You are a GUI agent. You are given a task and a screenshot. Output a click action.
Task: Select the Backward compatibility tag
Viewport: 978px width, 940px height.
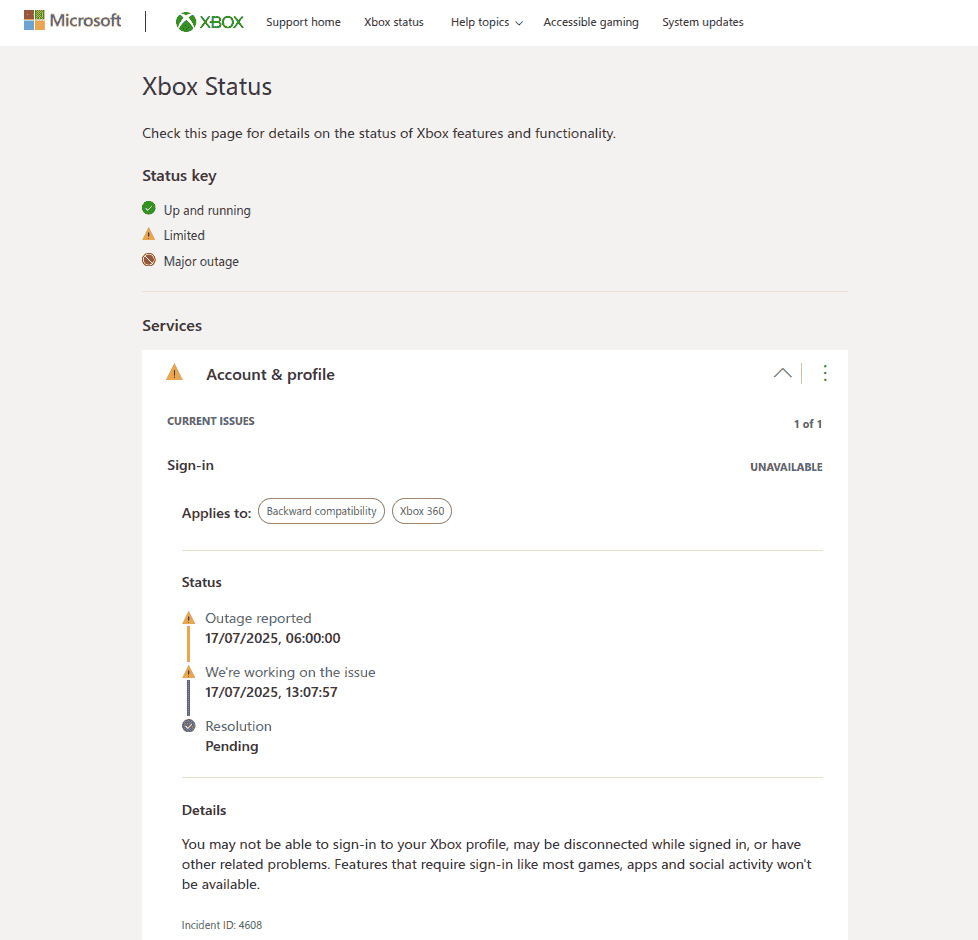click(321, 511)
